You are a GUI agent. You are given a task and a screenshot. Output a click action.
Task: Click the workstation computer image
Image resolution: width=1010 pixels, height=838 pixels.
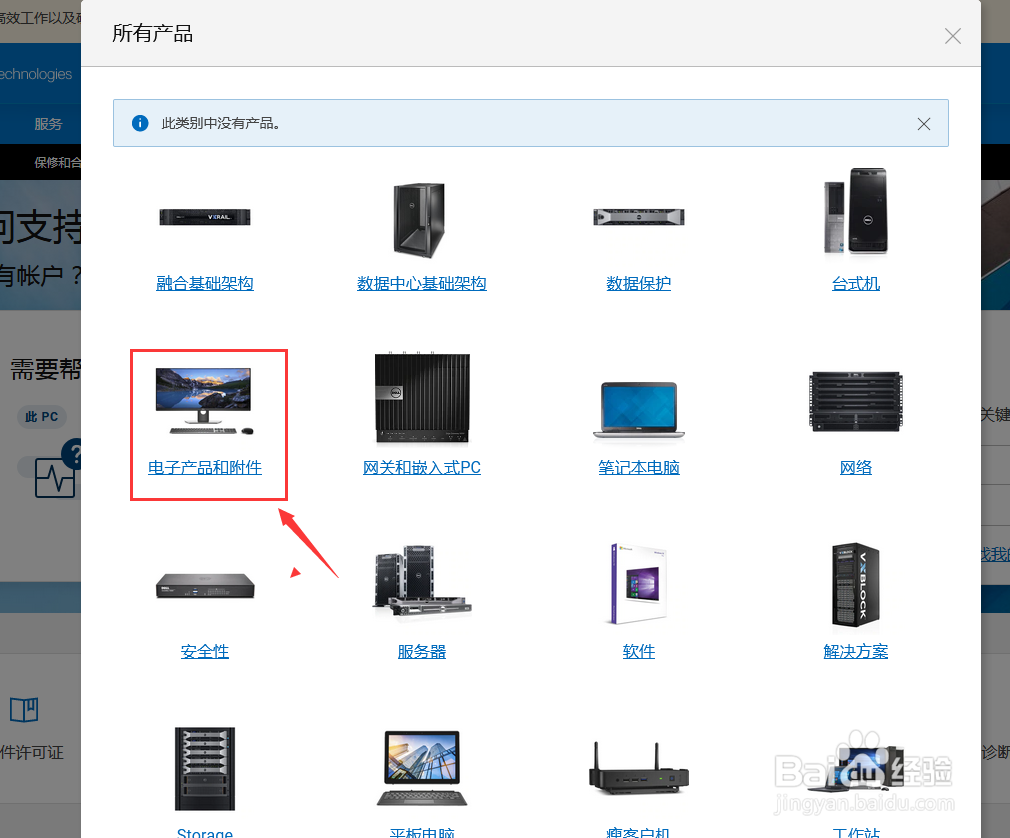pos(855,768)
